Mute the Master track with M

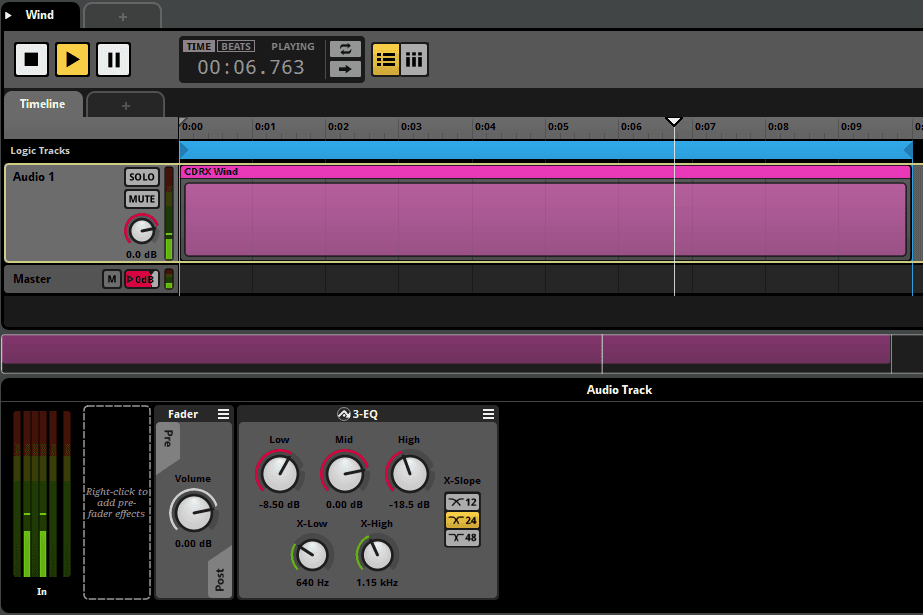point(112,279)
